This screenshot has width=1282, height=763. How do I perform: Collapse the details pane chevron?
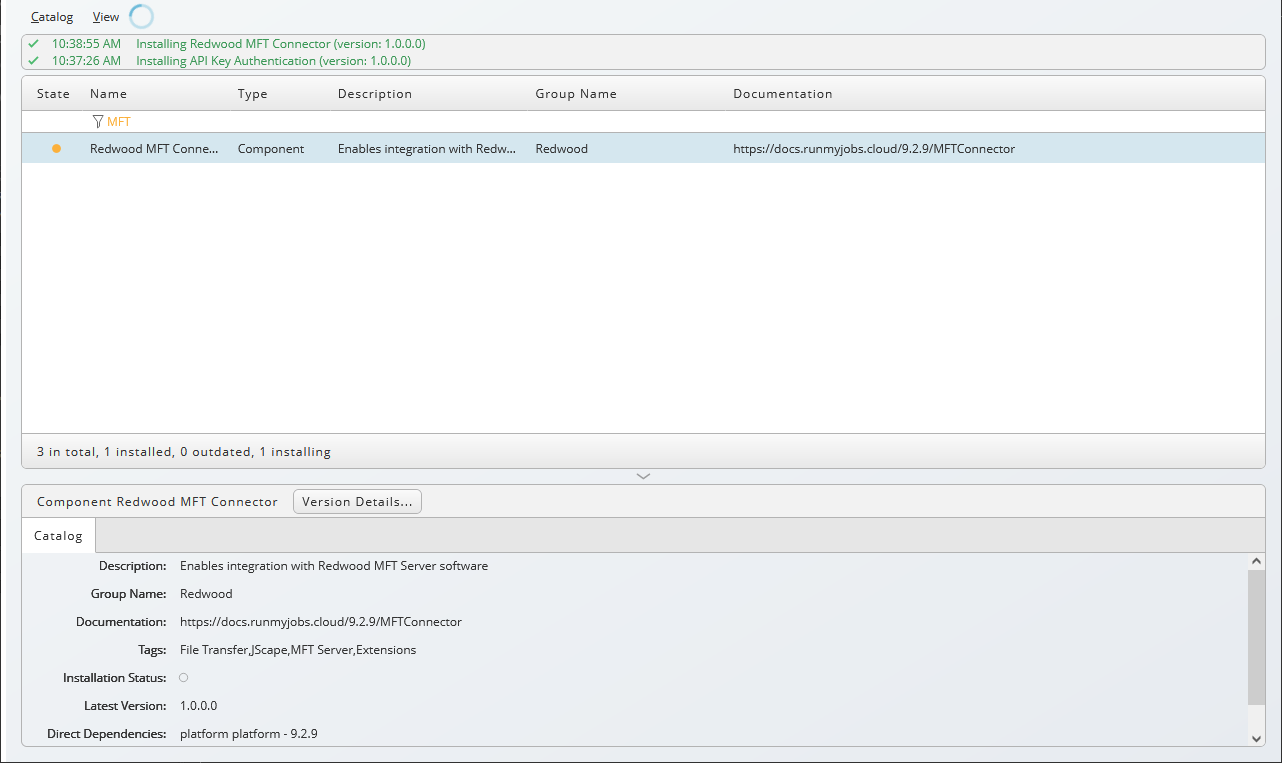[643, 476]
